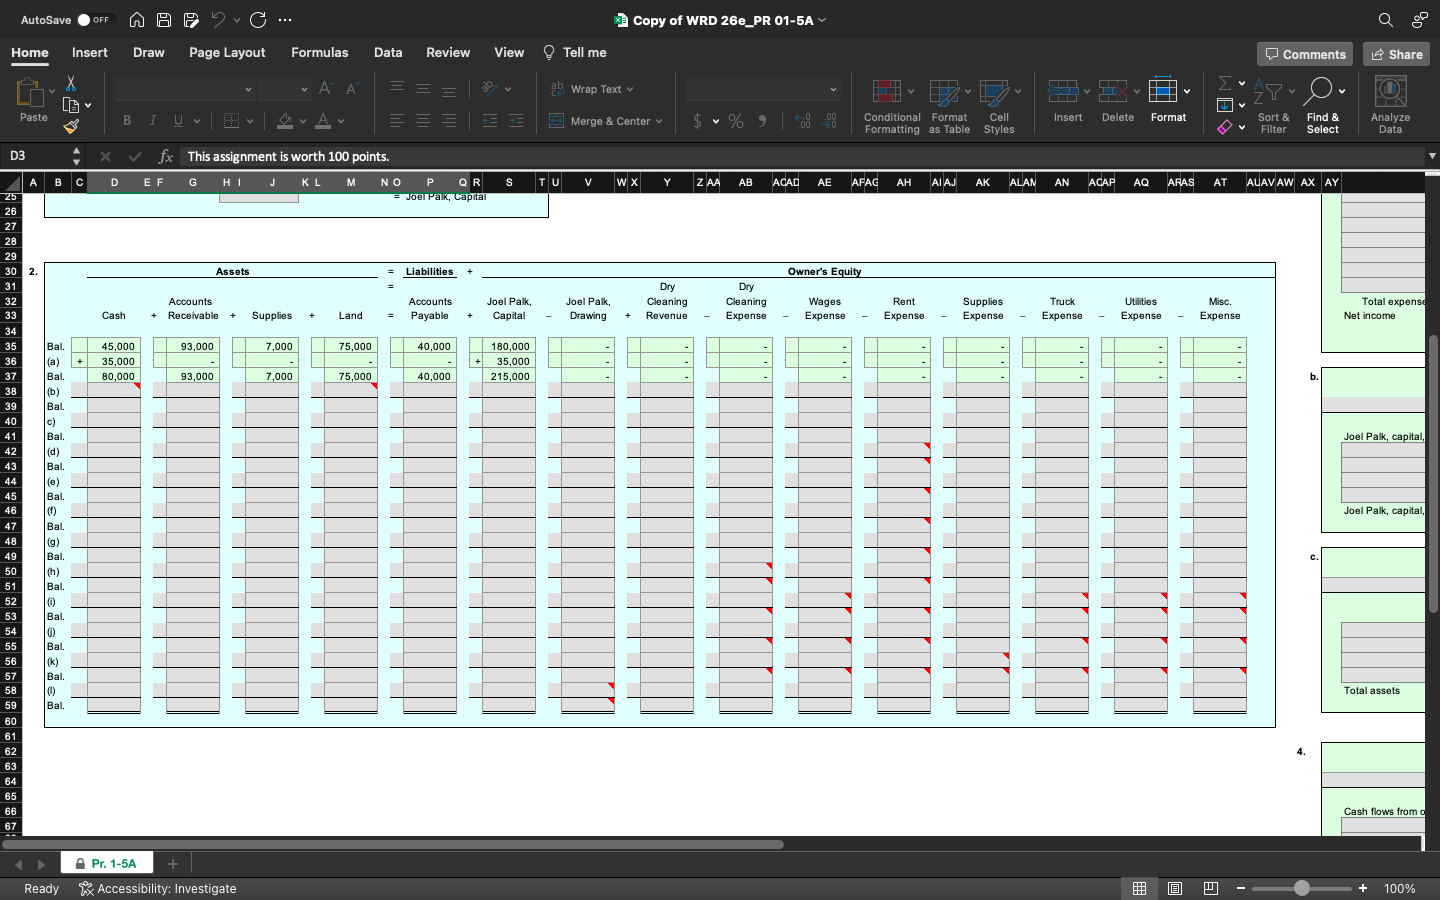
Task: Toggle Italic formatting
Action: [153, 121]
